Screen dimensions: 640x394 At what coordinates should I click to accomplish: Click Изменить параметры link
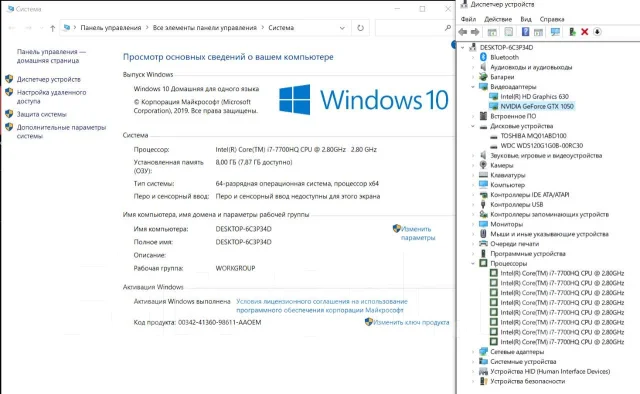coord(418,233)
